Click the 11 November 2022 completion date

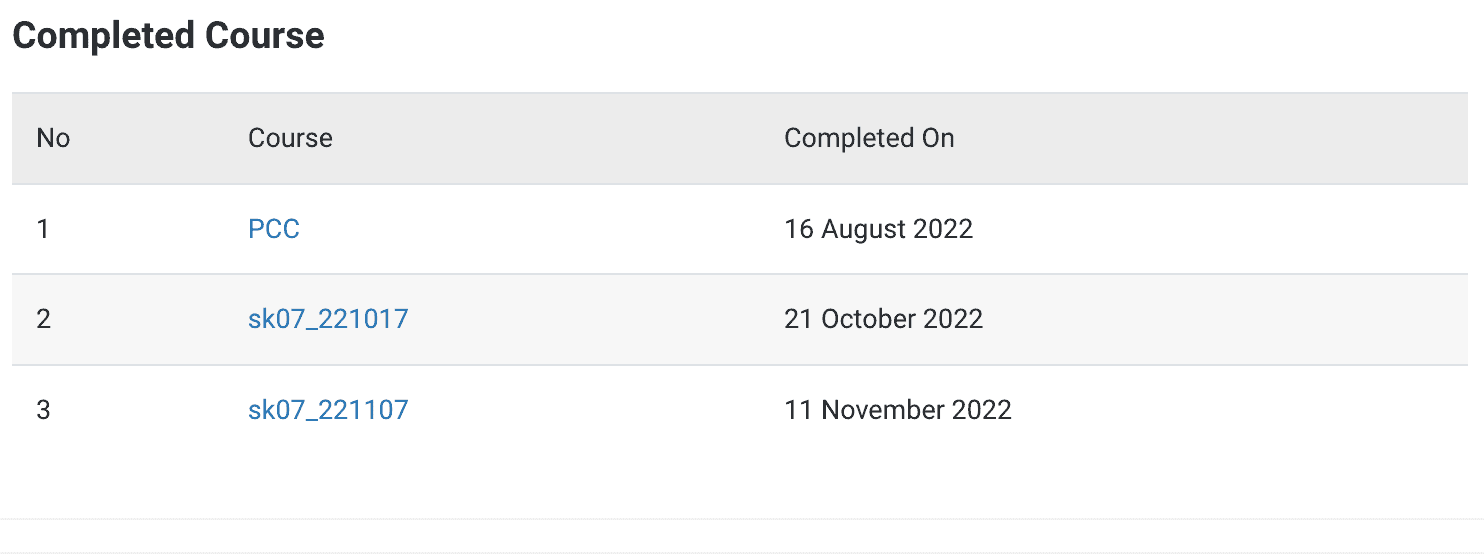coord(897,410)
